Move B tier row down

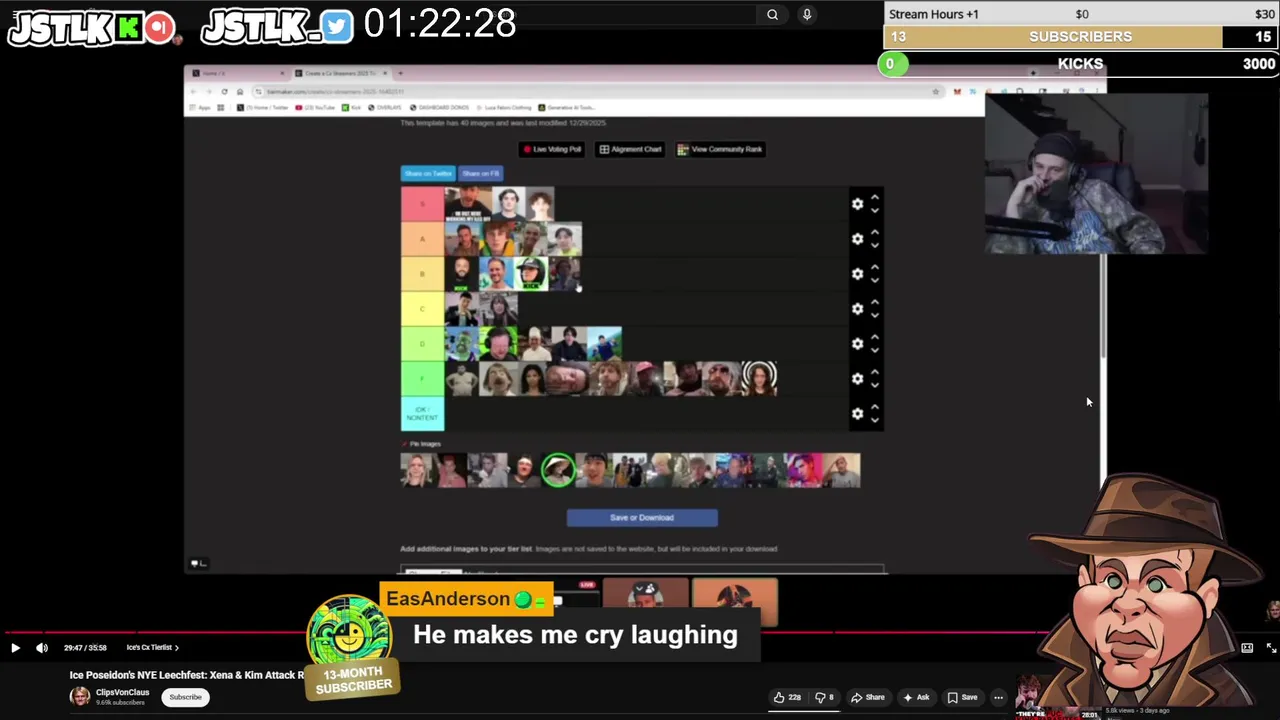coord(875,281)
